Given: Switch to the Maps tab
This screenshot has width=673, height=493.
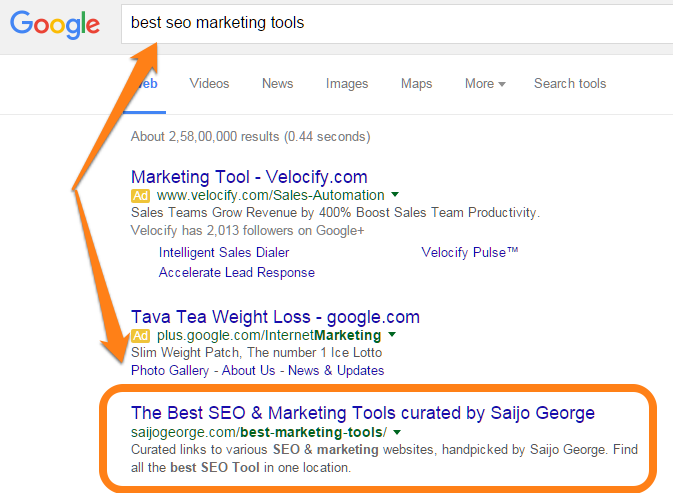Looking at the screenshot, I should coord(416,84).
